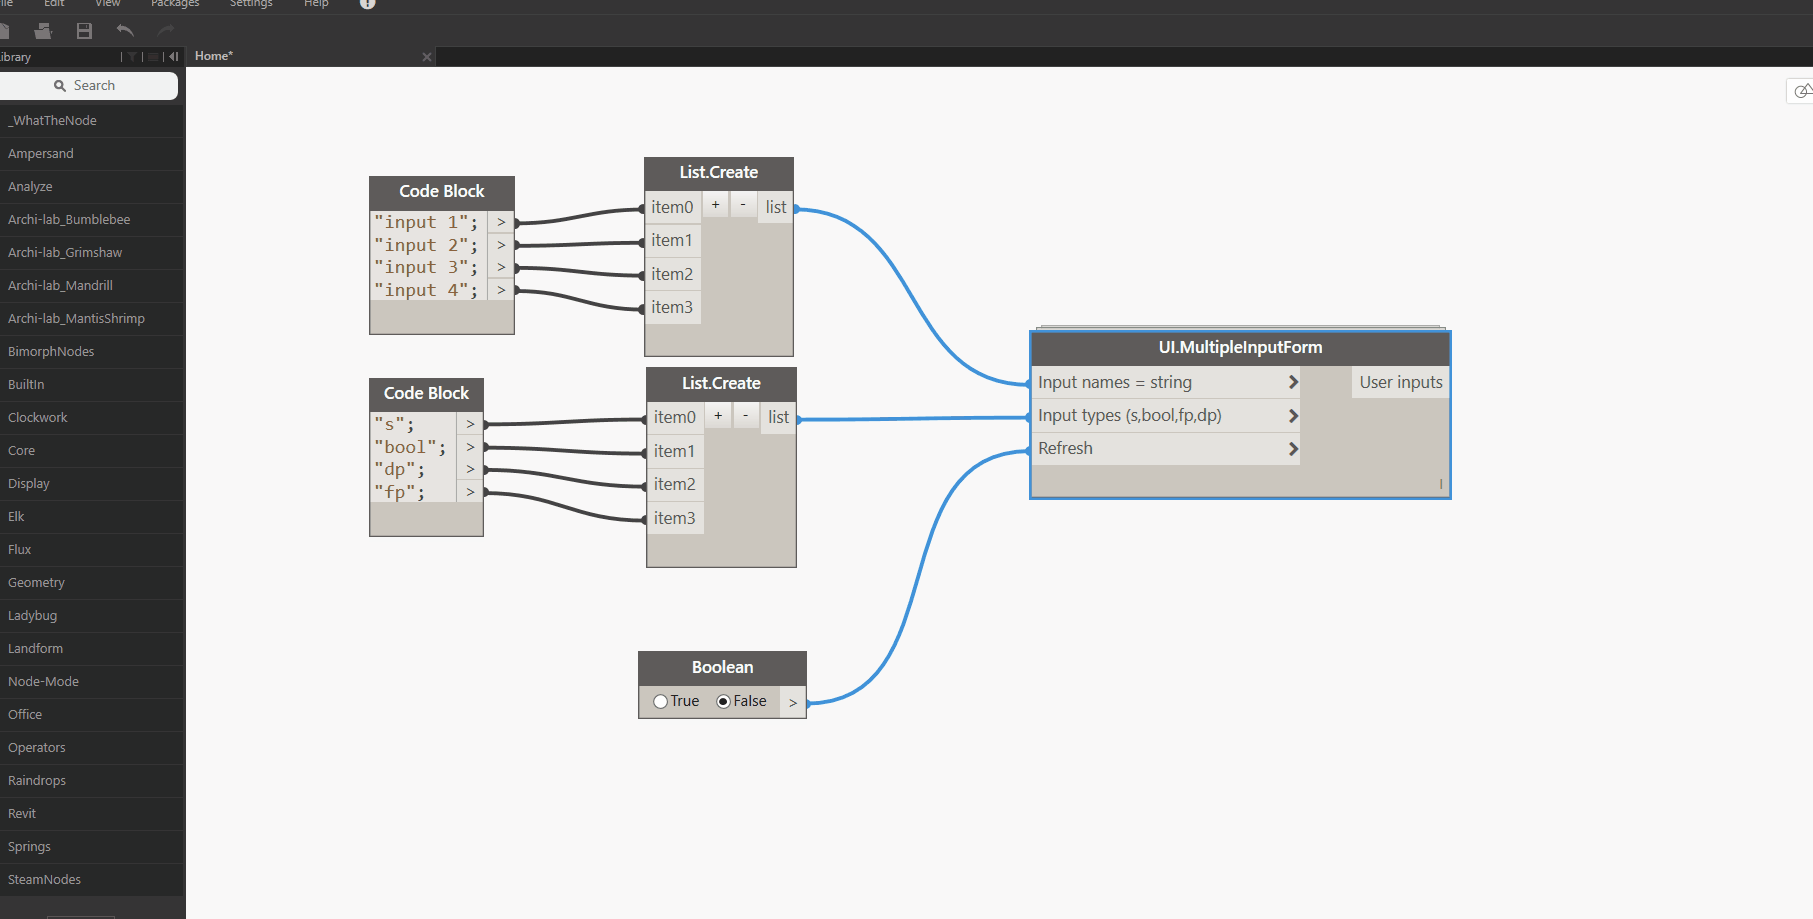The height and width of the screenshot is (919, 1813).
Task: Select the False radio button
Action: click(x=723, y=702)
